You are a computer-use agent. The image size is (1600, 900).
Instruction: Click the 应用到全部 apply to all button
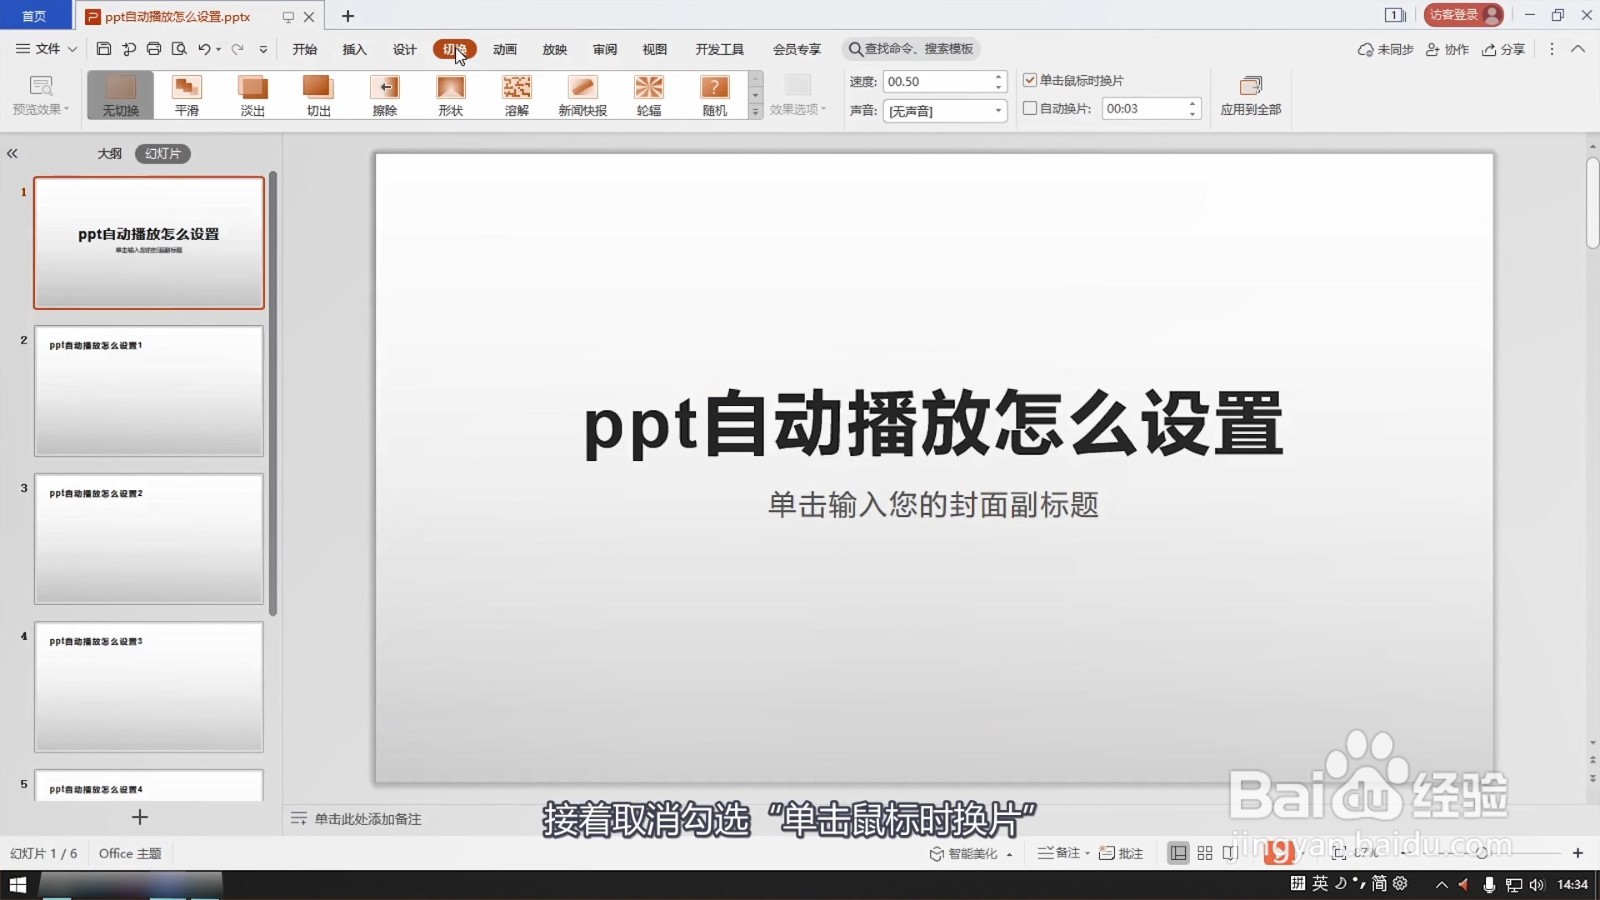click(x=1251, y=95)
